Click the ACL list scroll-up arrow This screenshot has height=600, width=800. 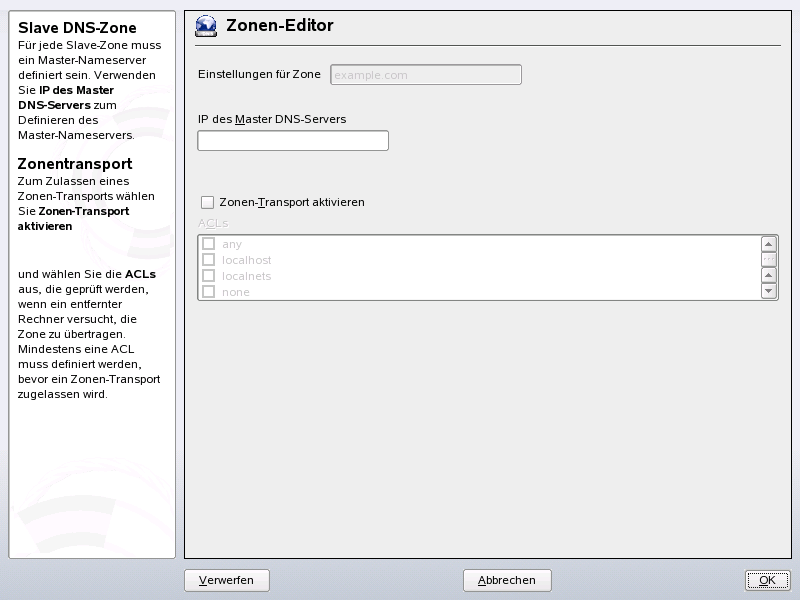(x=769, y=242)
